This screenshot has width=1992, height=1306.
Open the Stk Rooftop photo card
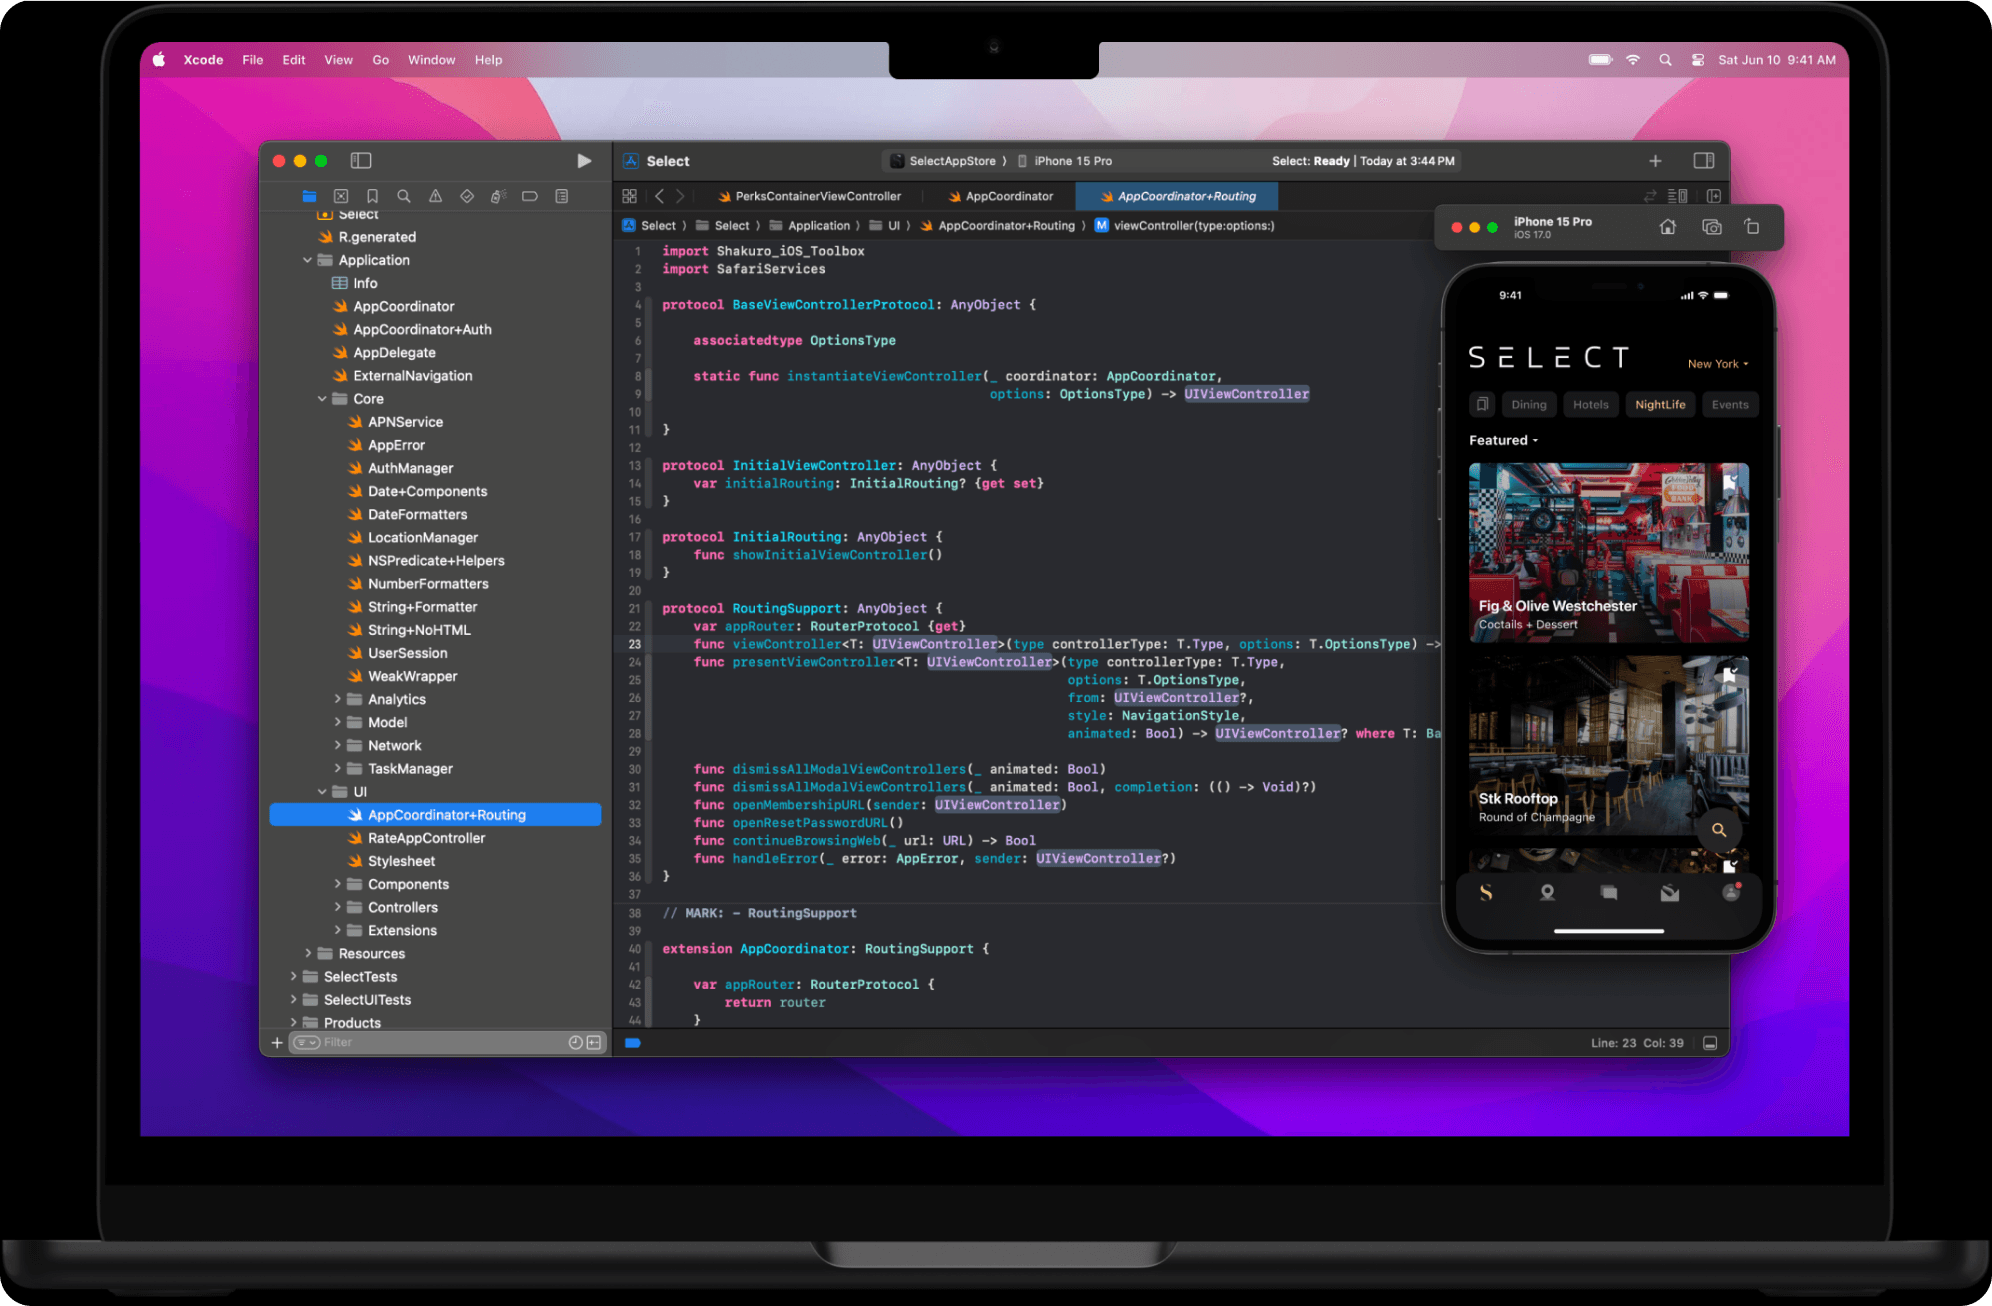(x=1608, y=745)
